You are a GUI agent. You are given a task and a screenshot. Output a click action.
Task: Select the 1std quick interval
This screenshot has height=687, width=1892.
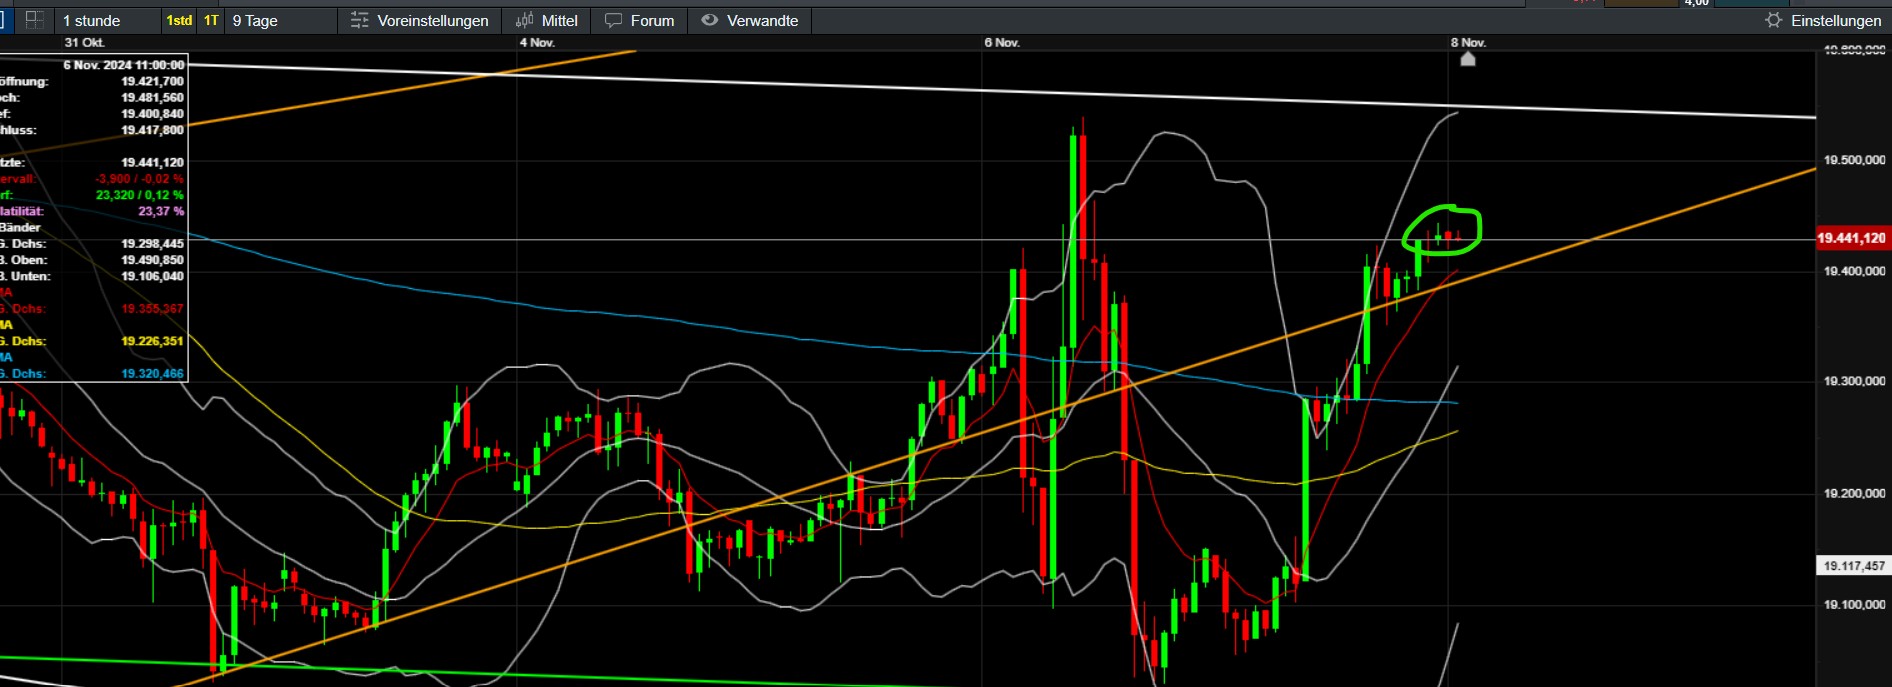click(179, 20)
